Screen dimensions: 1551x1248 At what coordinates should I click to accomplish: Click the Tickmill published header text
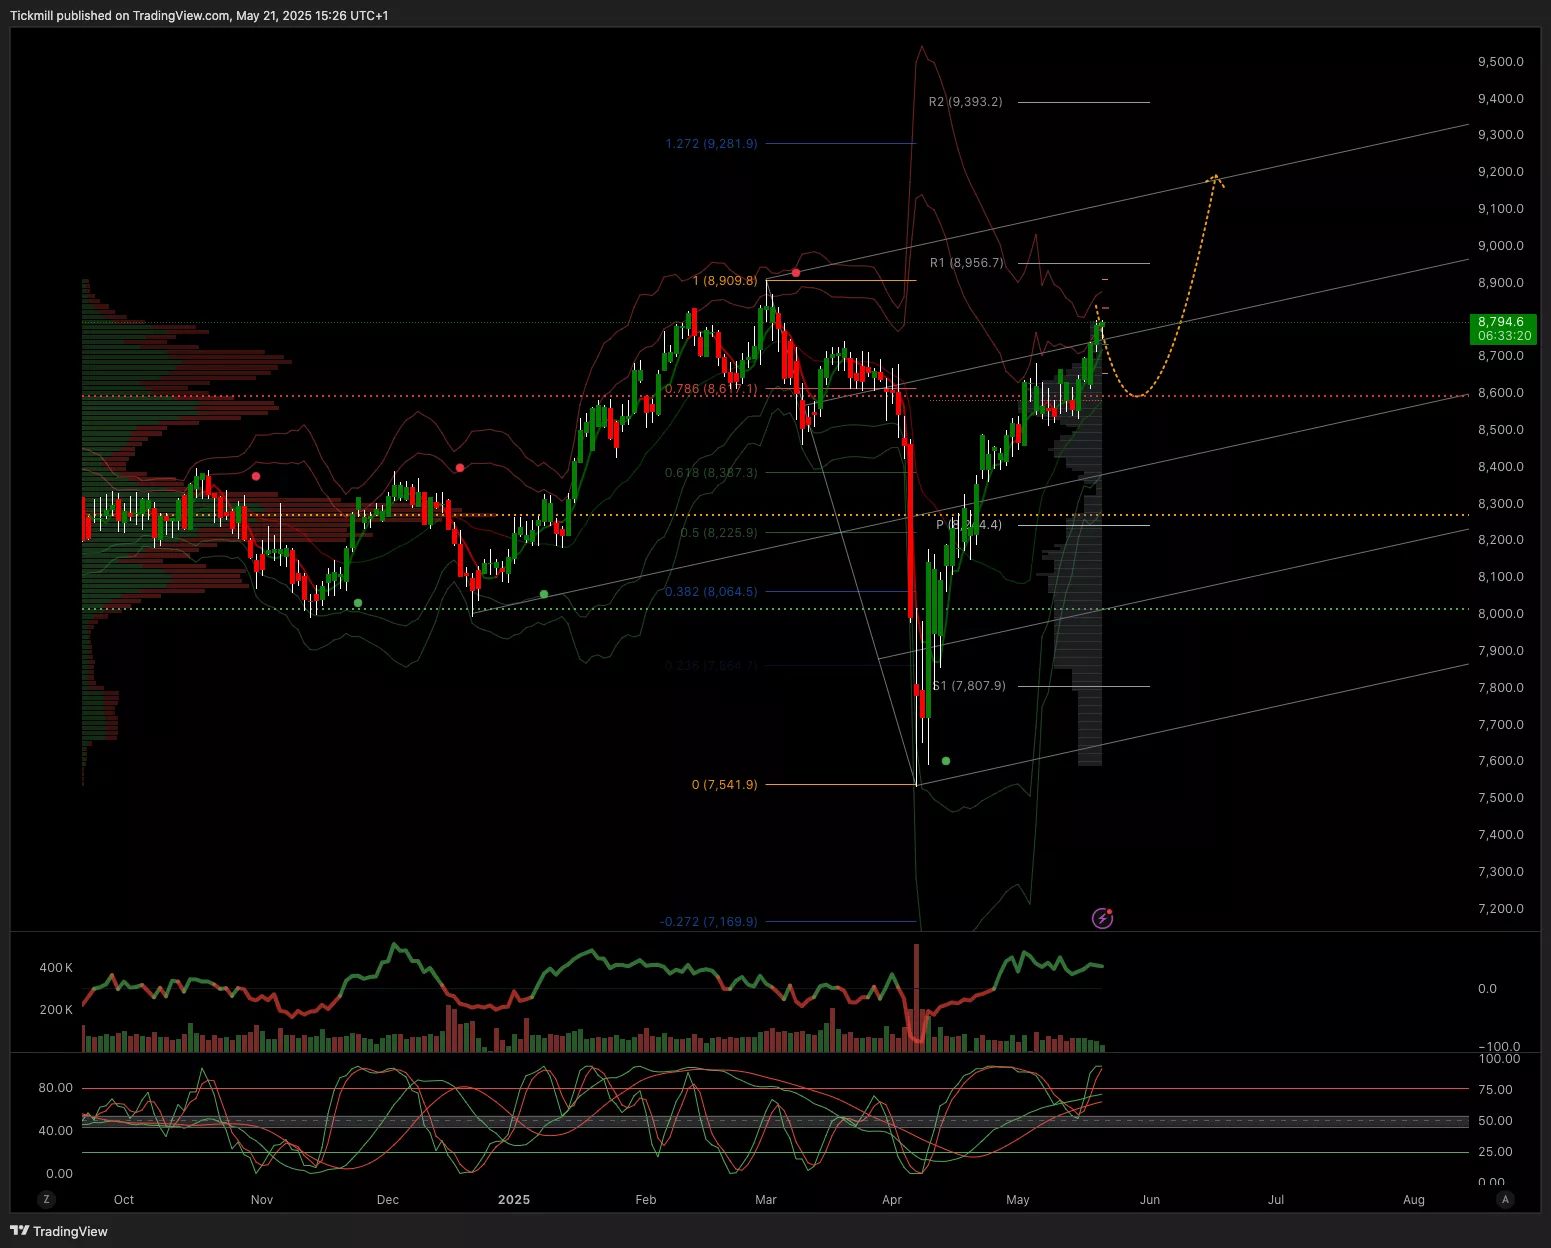199,16
